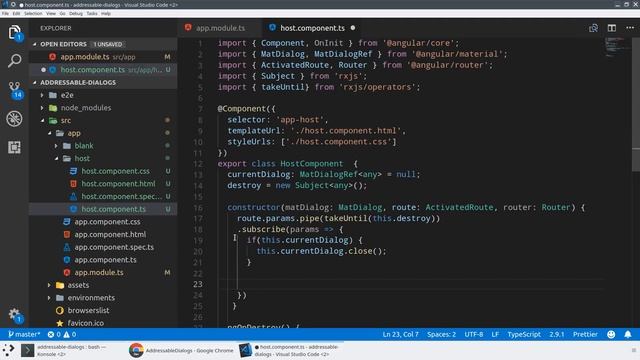This screenshot has height=360, width=640.
Task: Select app.module.ts in Open Editors
Action: click(x=103, y=57)
